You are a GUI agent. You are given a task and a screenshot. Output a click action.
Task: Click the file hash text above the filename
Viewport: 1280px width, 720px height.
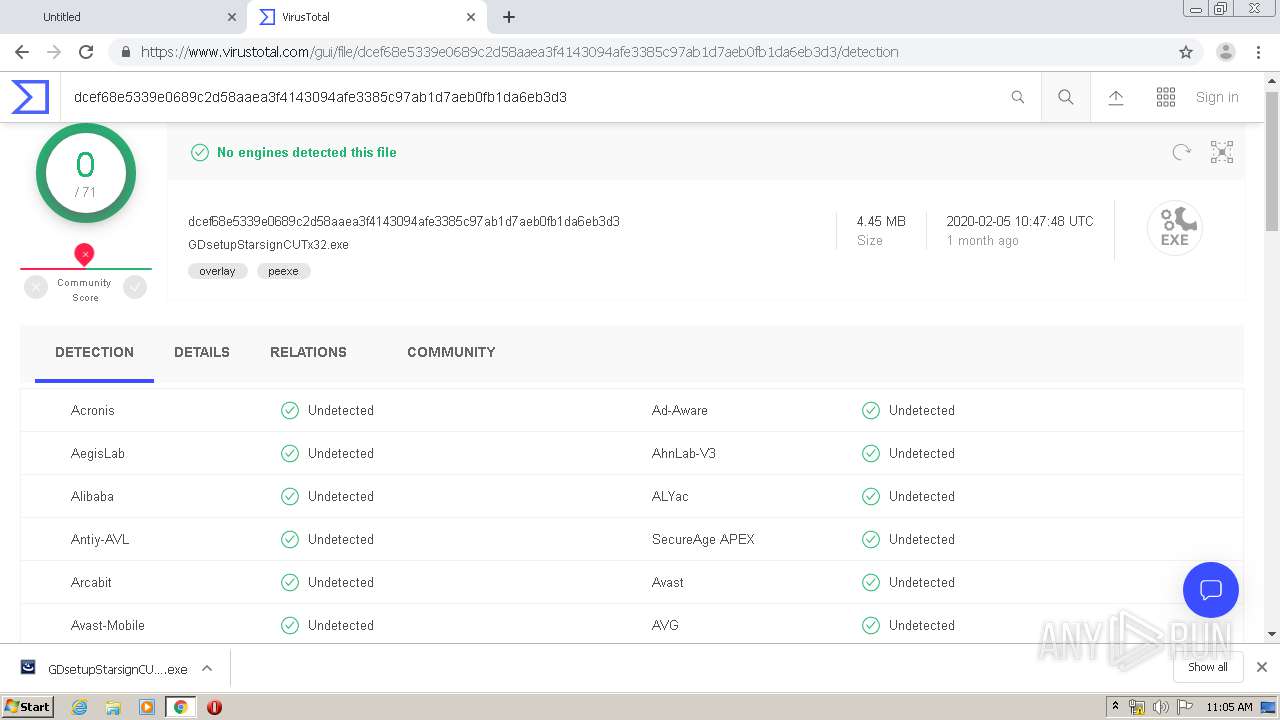click(404, 221)
